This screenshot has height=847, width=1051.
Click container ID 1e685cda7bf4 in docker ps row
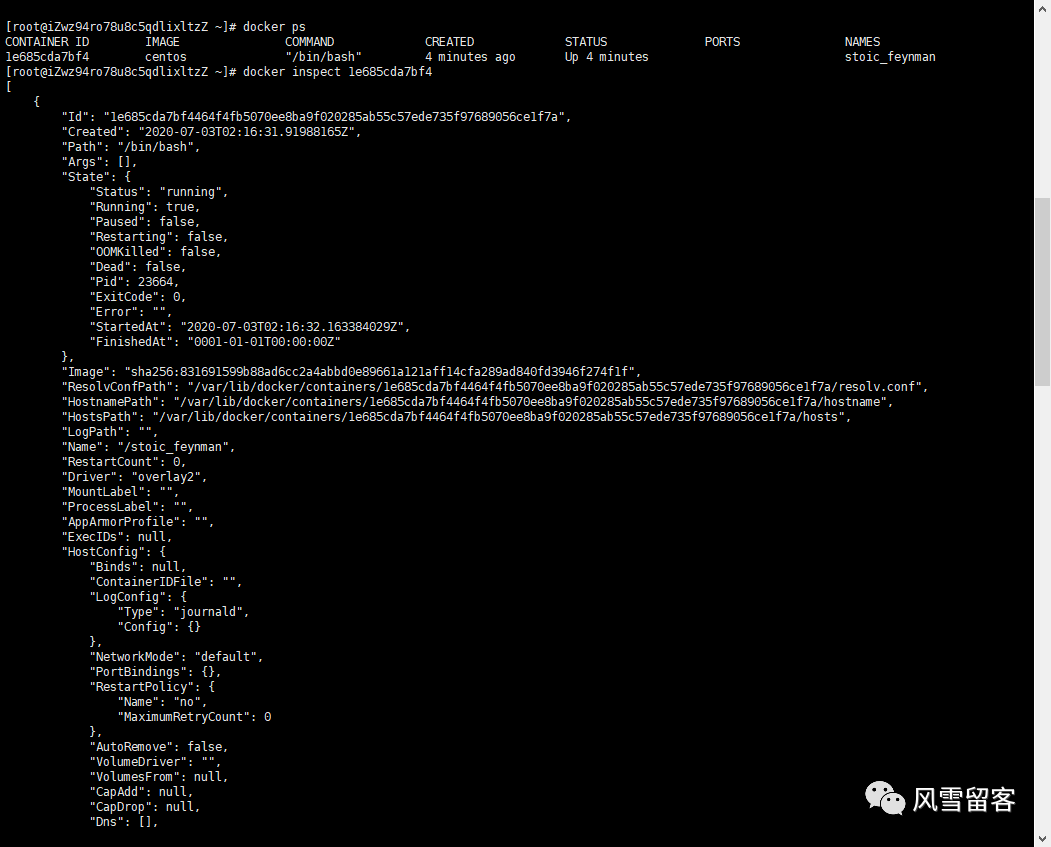[47, 57]
